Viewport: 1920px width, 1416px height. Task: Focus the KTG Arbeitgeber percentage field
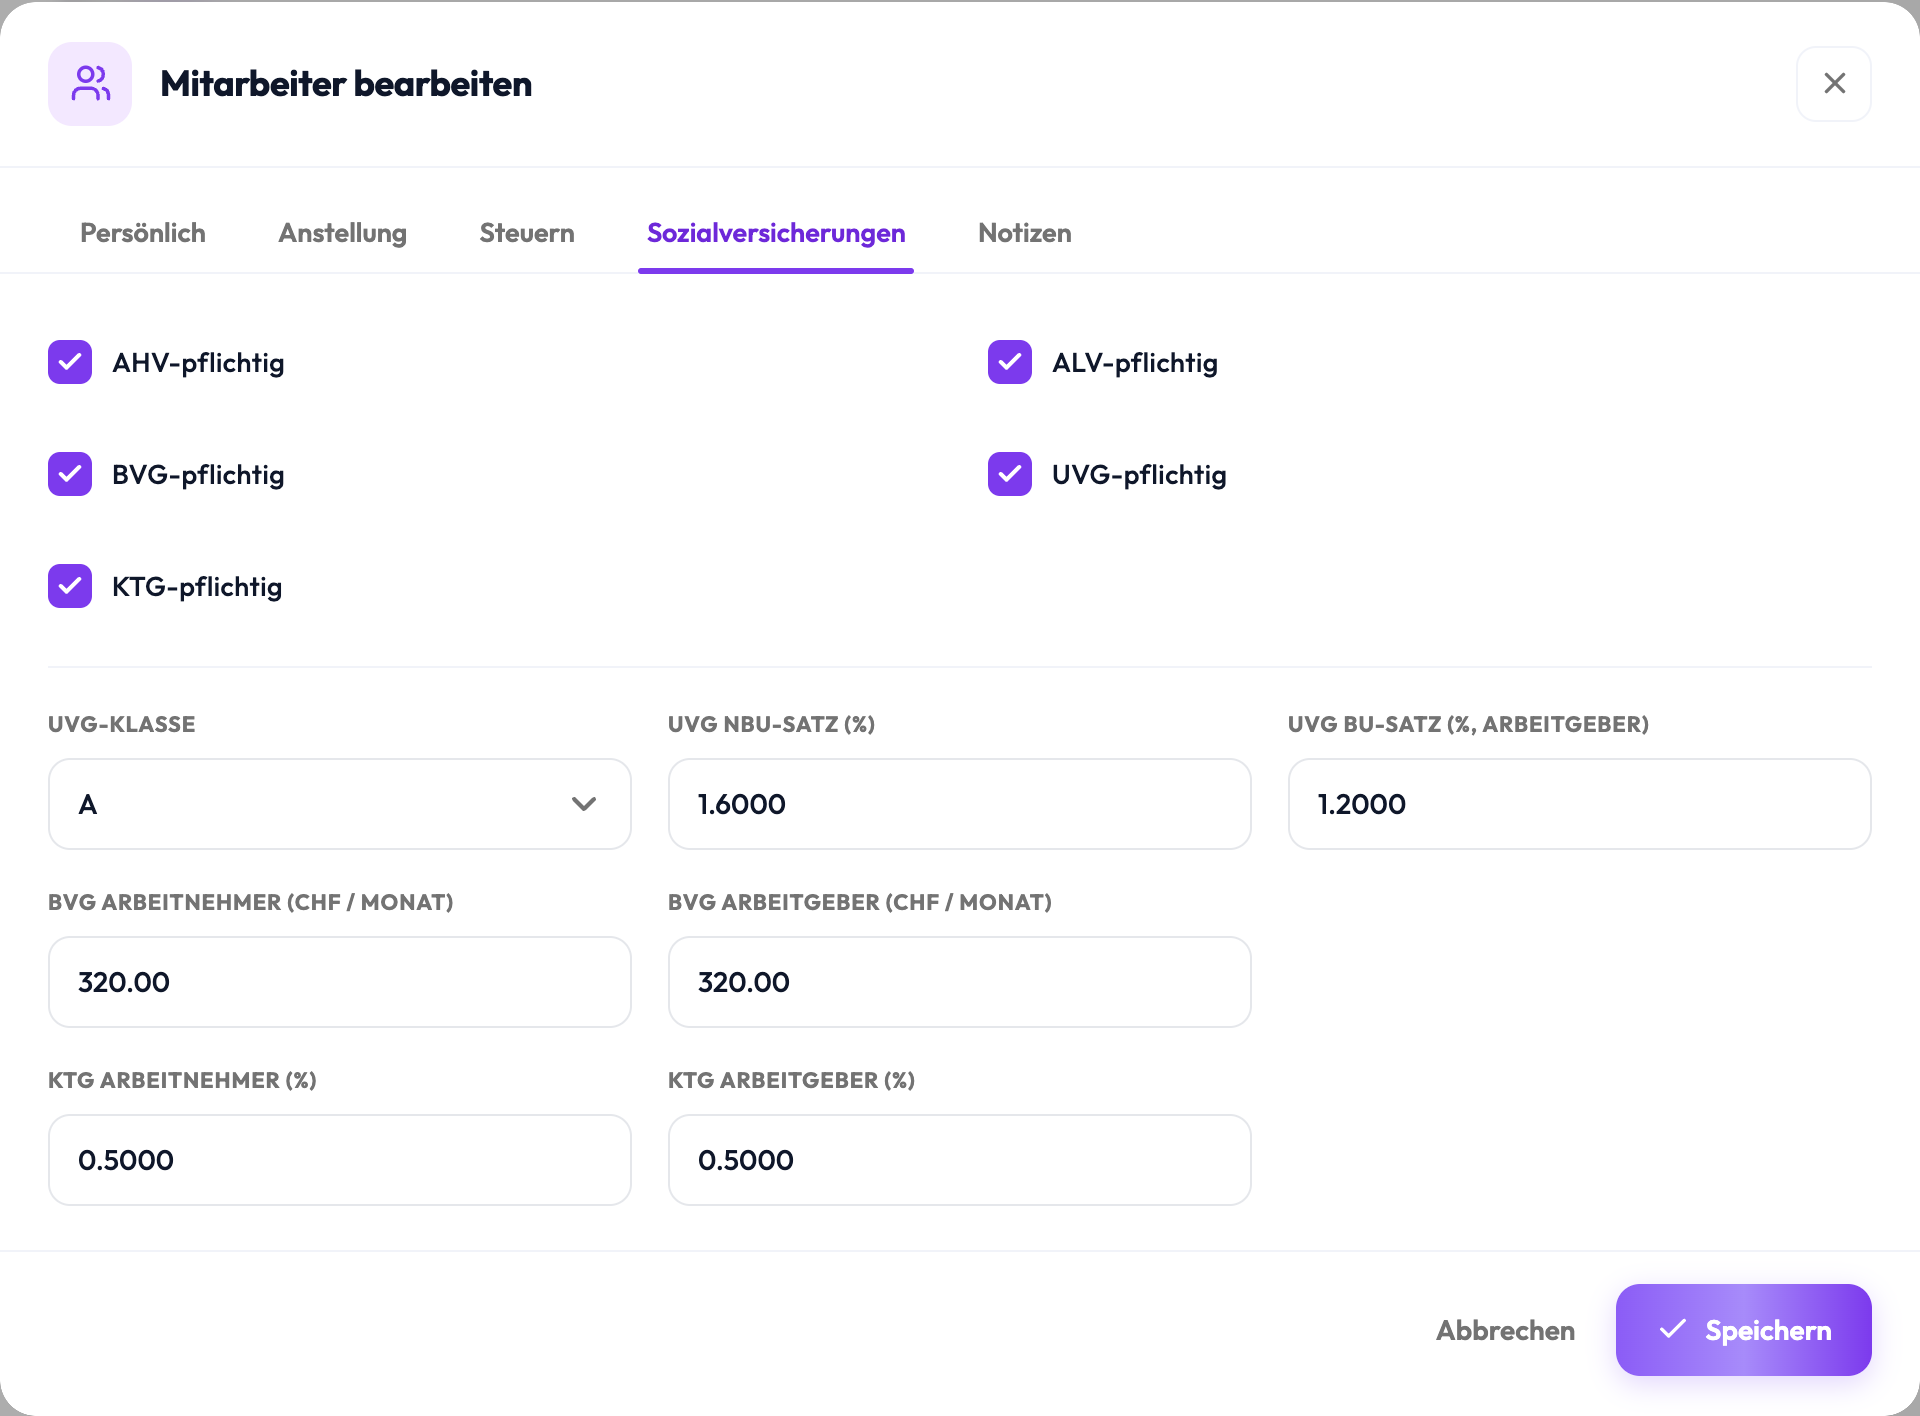click(960, 1160)
